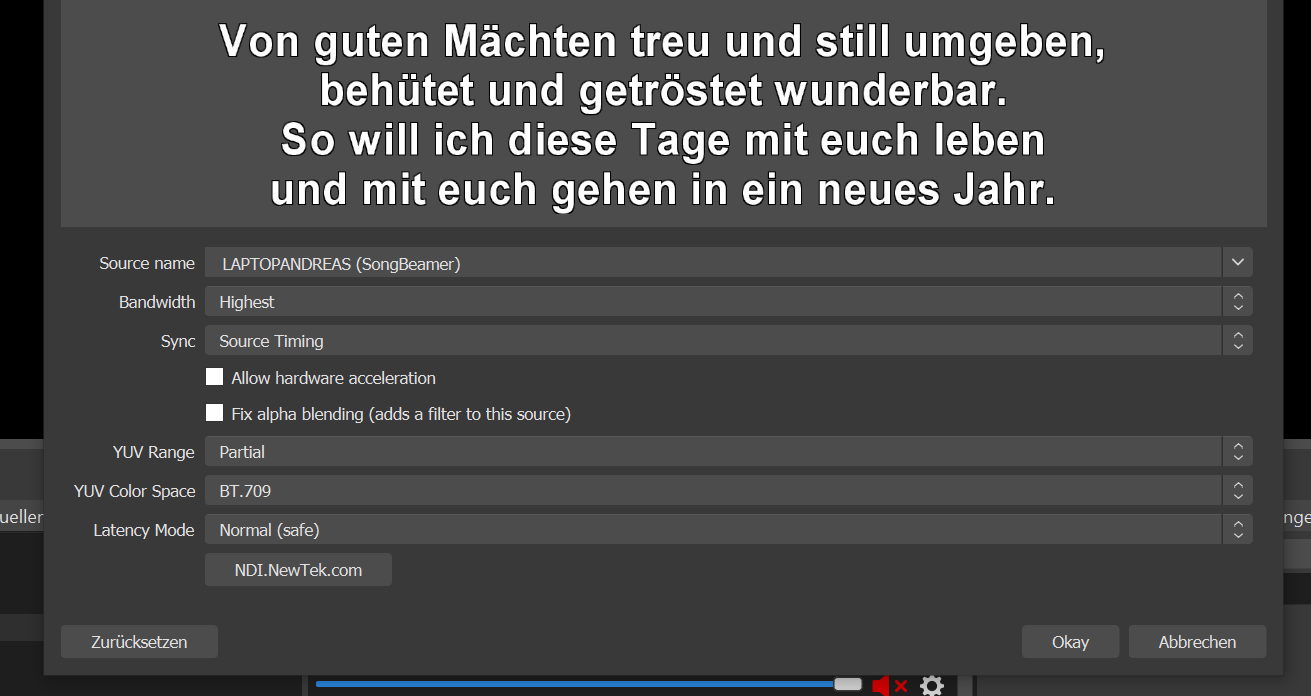Open the Sync dropdown showing Source Timing
Screen dimensions: 1311x696
click(728, 340)
